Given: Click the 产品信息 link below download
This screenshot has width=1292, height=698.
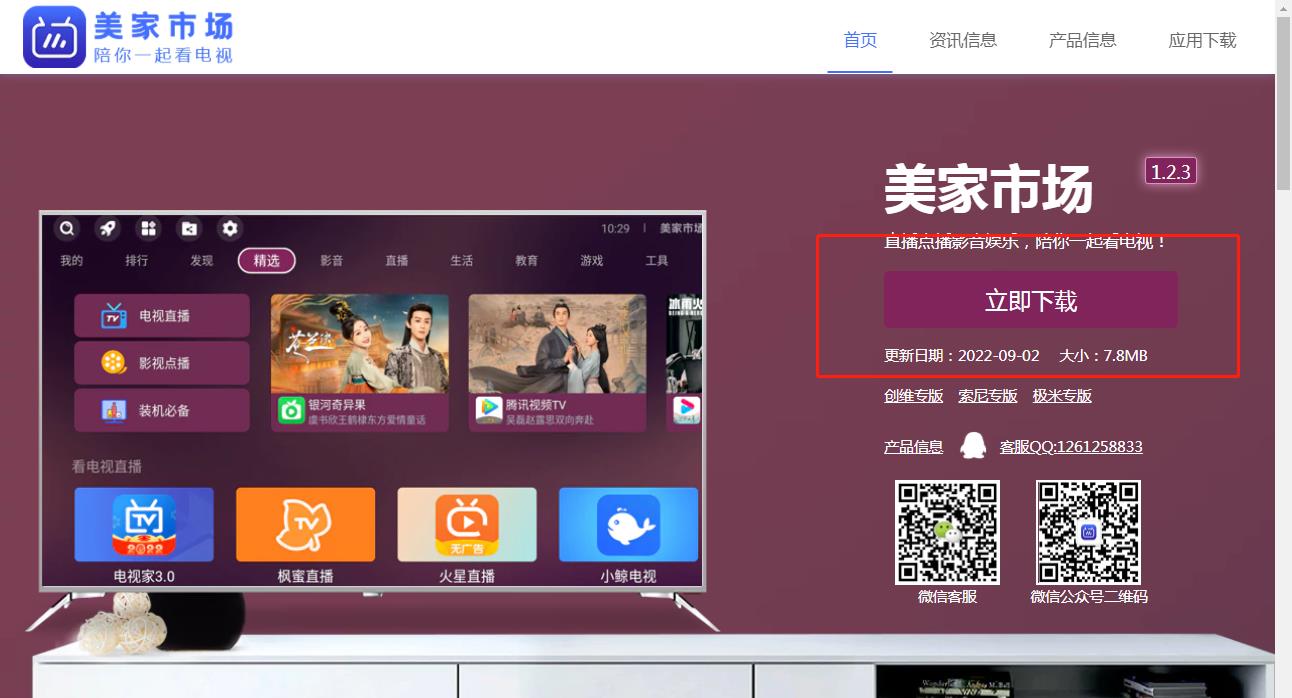Looking at the screenshot, I should [913, 447].
